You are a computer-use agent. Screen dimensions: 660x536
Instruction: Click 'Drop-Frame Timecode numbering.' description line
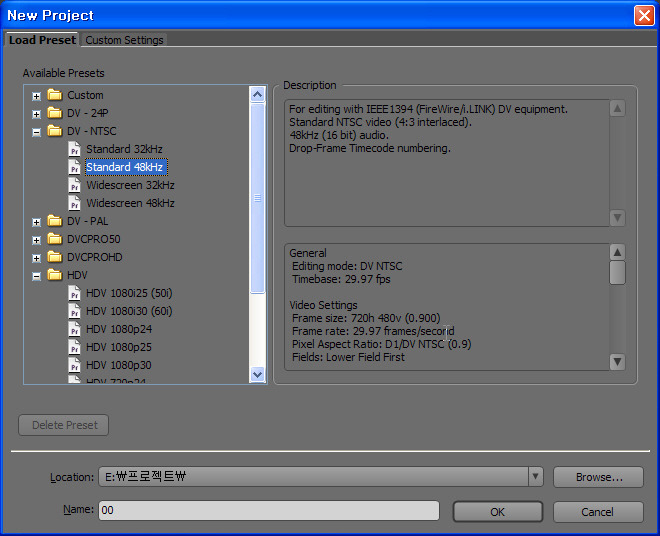click(x=370, y=148)
